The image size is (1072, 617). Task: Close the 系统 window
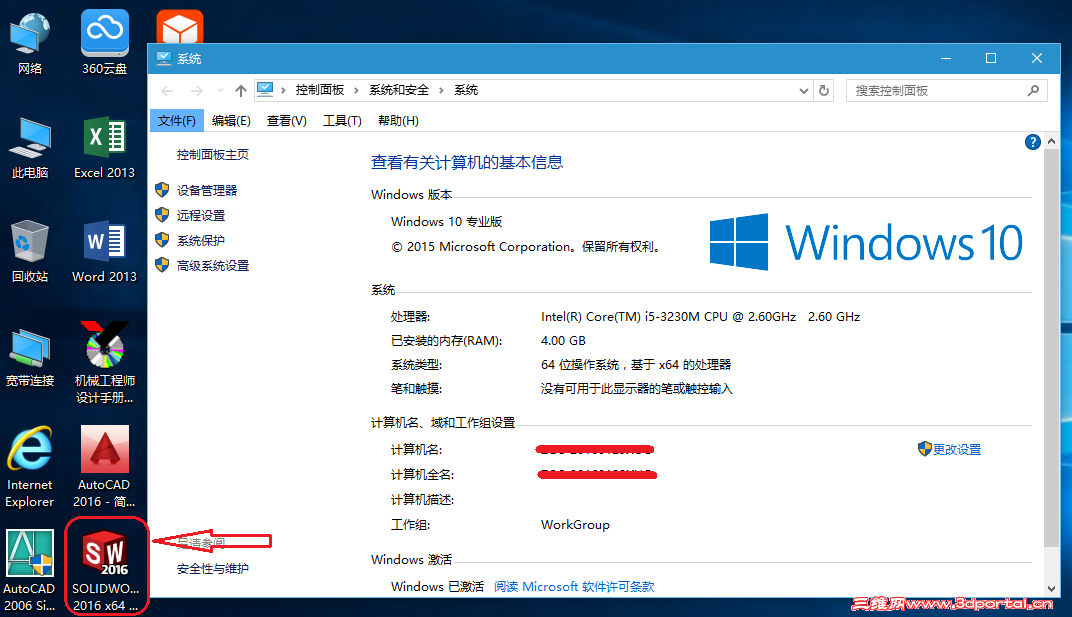1036,59
